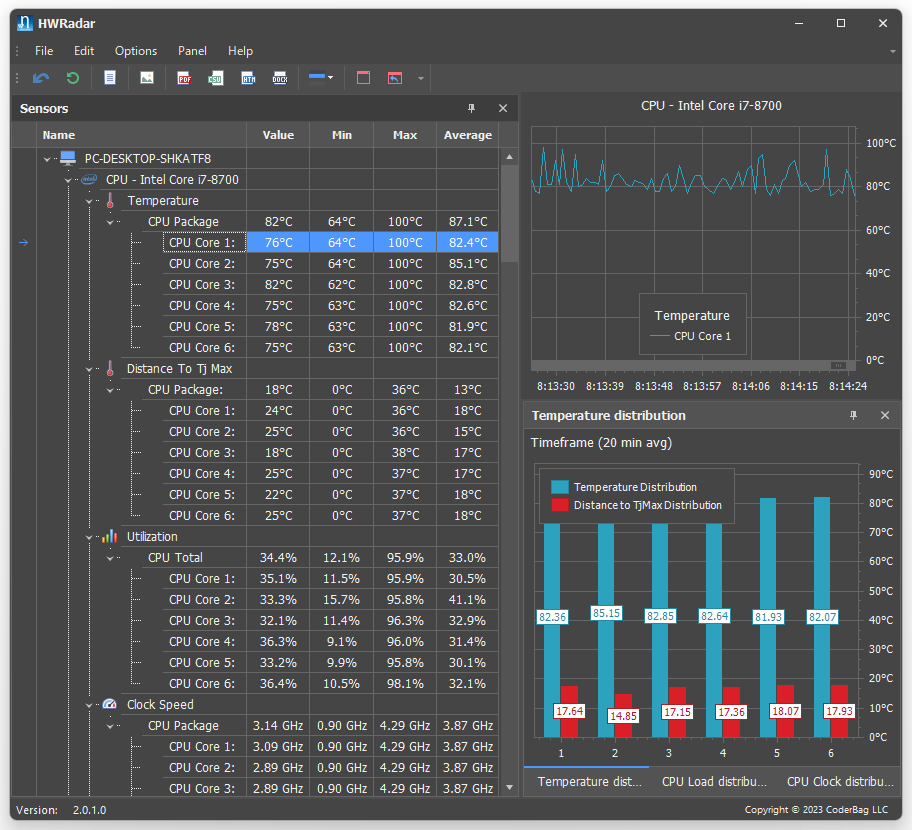Image resolution: width=912 pixels, height=830 pixels.
Task: Sort by the Value column header
Action: [278, 135]
